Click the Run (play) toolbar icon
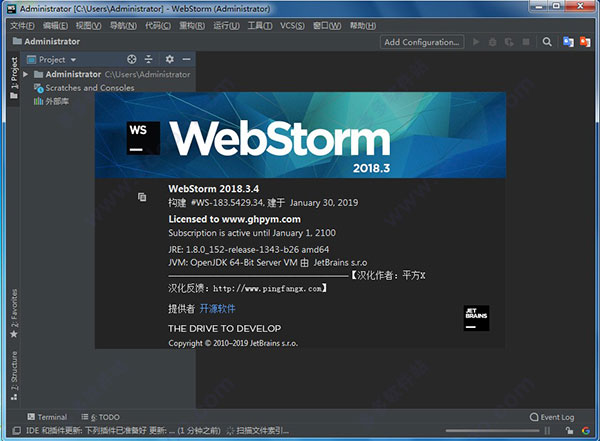The image size is (600, 441). tap(476, 42)
